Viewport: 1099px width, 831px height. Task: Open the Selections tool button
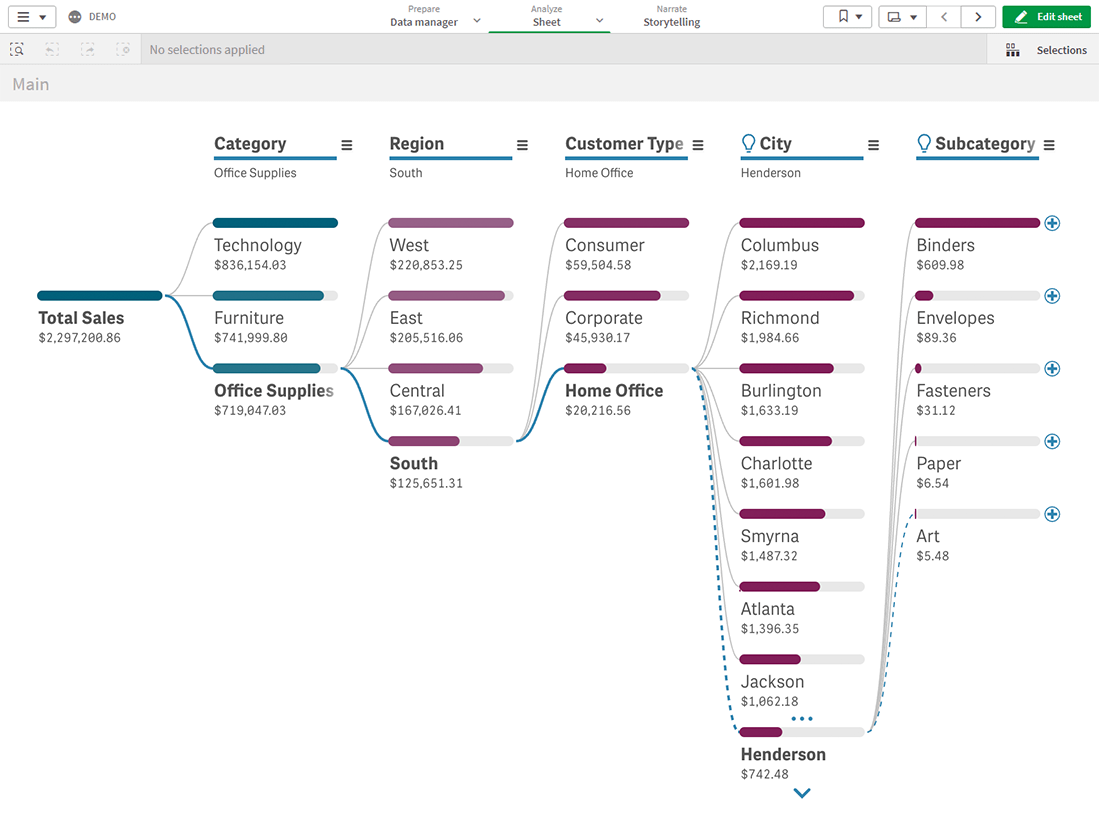pos(1047,50)
